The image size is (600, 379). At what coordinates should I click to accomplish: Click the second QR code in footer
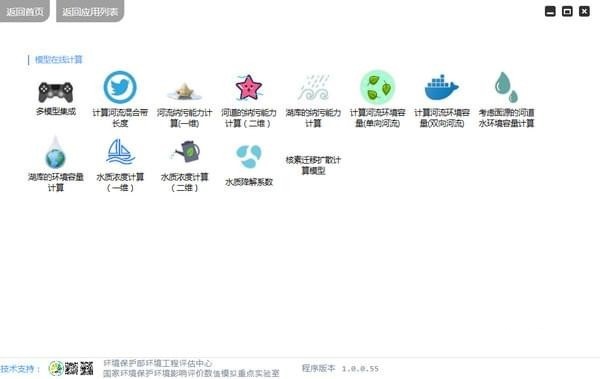click(x=86, y=368)
